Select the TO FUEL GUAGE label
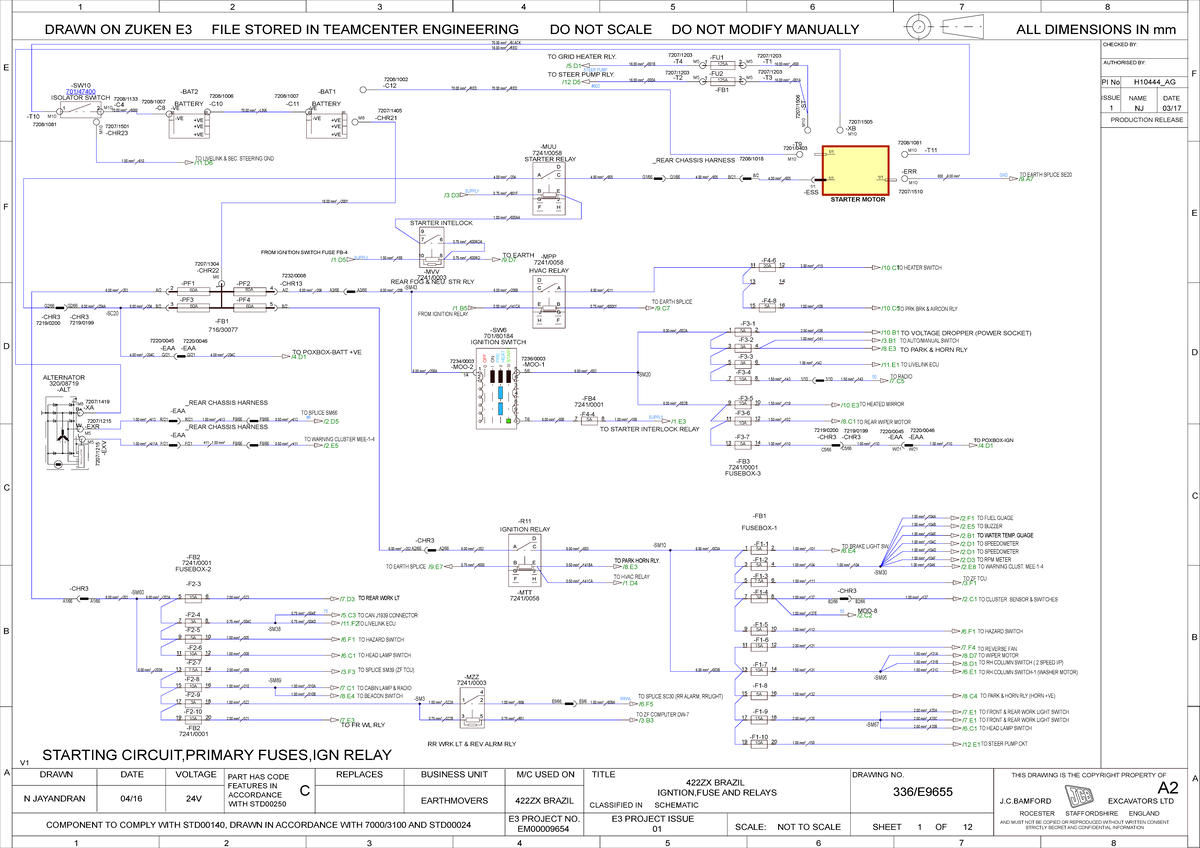This screenshot has height=848, width=1200. click(x=994, y=518)
